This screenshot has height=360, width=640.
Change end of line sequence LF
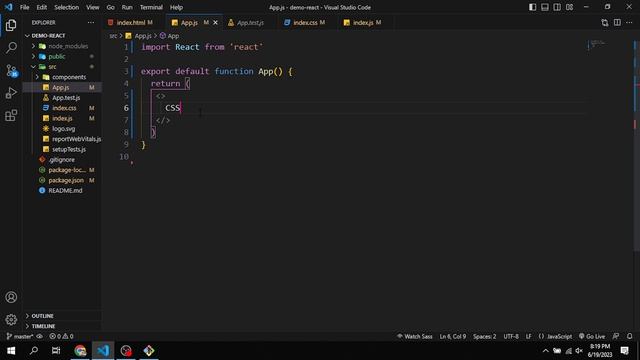coord(529,336)
